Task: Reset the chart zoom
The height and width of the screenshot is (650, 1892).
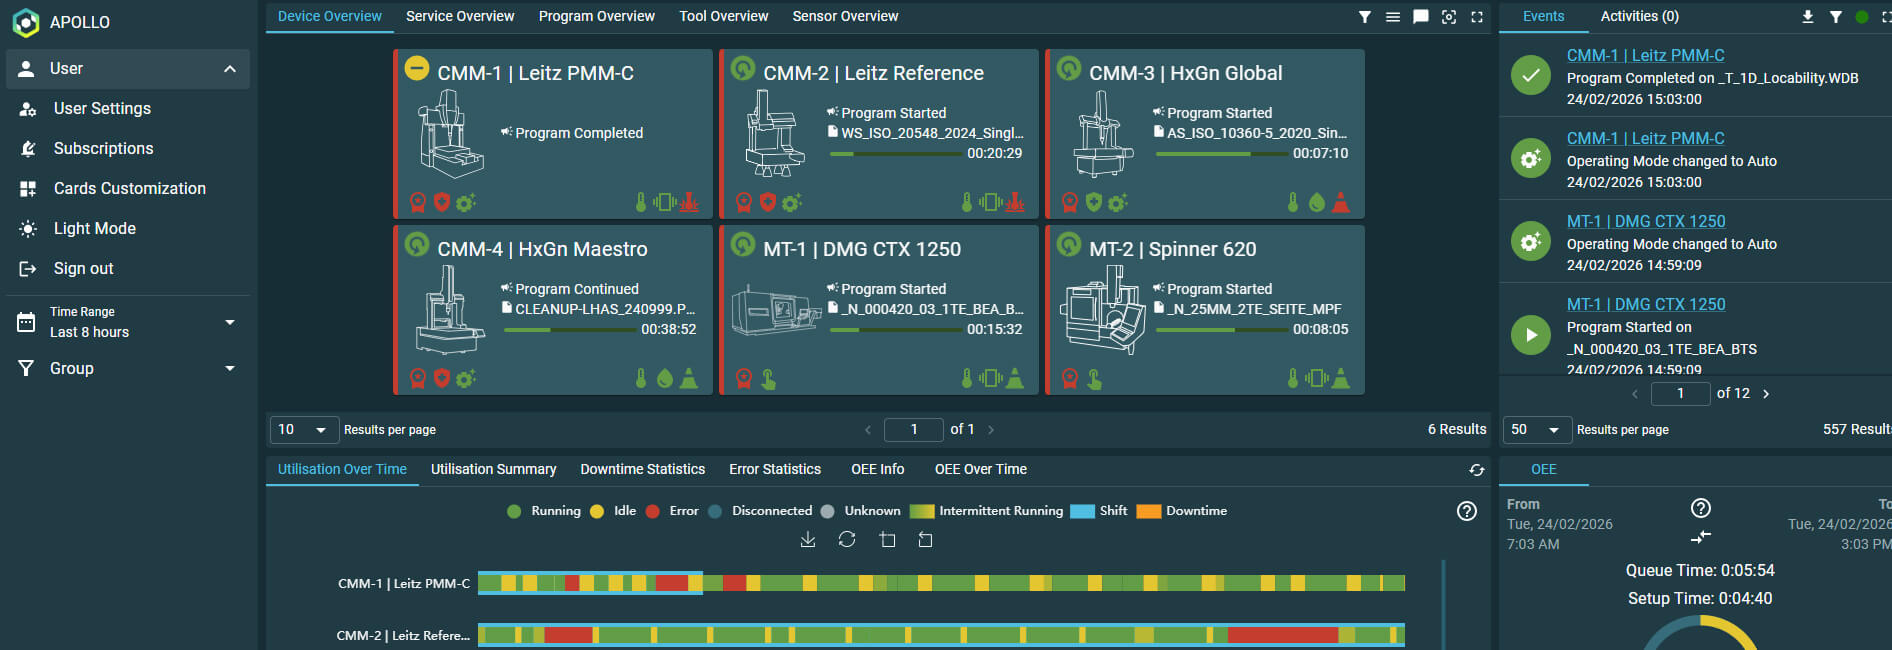Action: [x=926, y=540]
